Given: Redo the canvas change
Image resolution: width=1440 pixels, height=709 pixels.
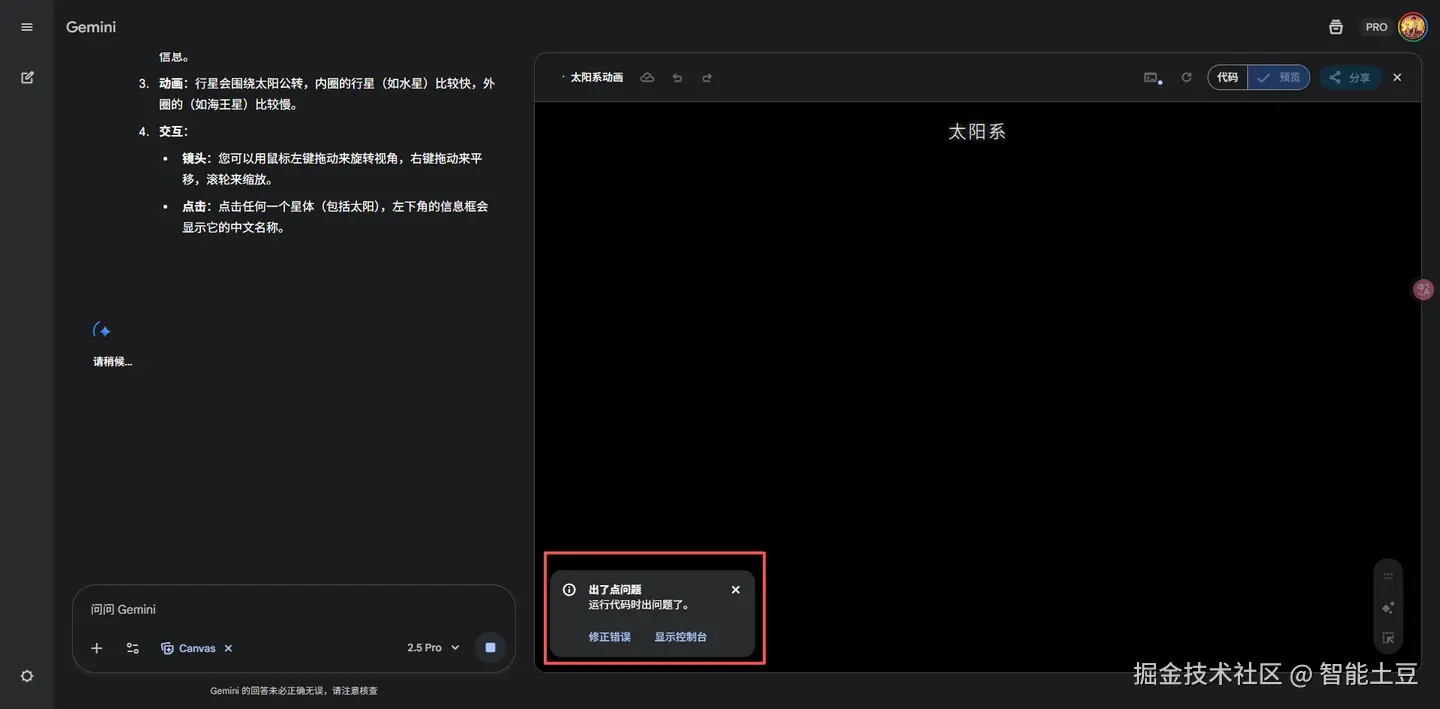Looking at the screenshot, I should point(707,77).
